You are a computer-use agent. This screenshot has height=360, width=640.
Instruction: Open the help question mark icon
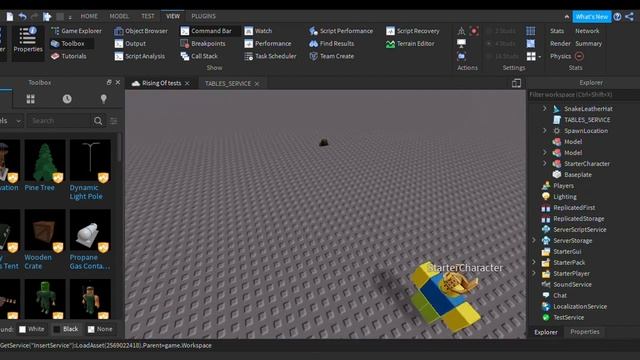pyautogui.click(x=617, y=16)
